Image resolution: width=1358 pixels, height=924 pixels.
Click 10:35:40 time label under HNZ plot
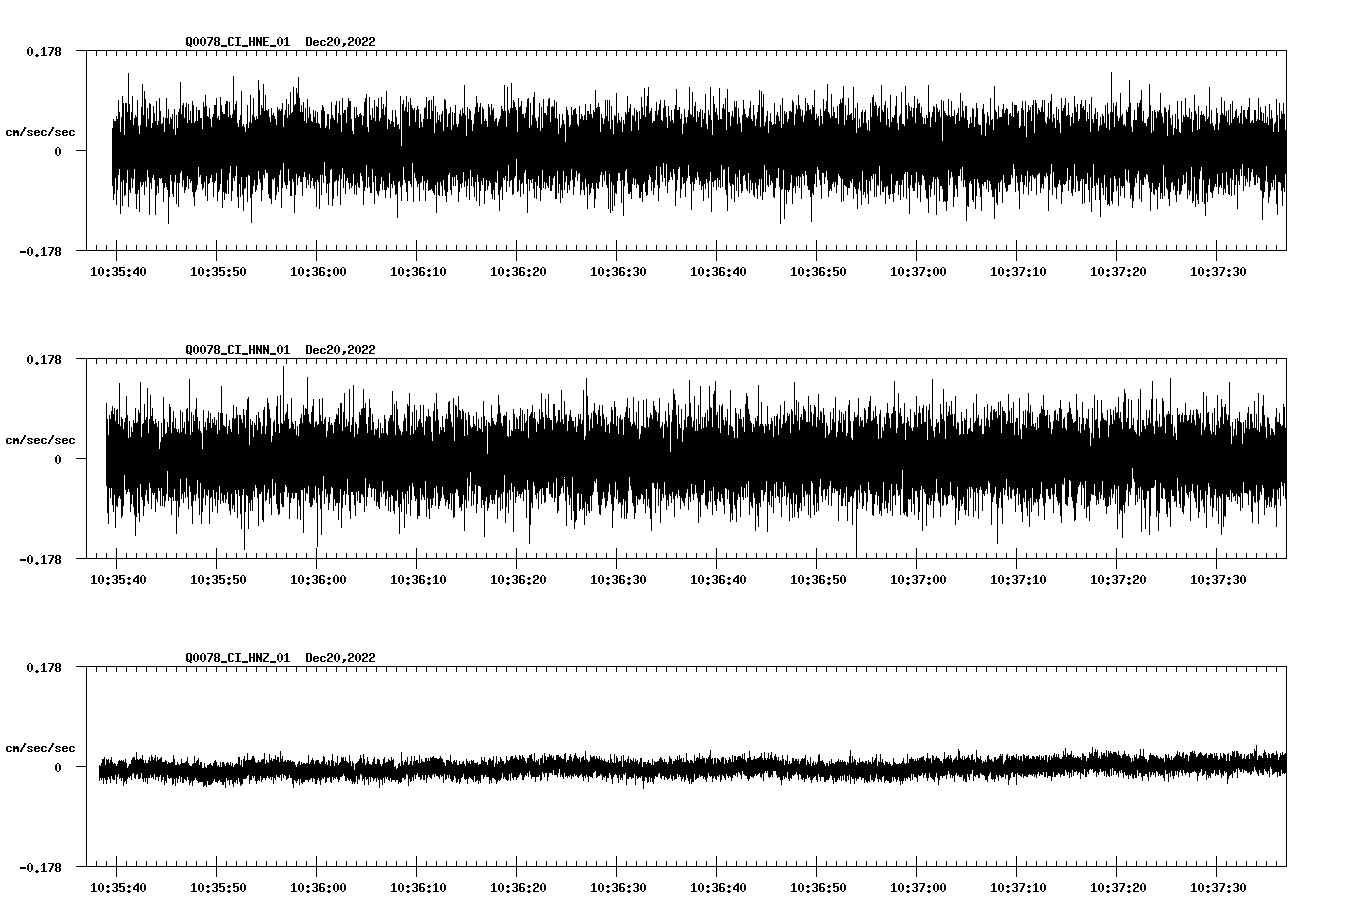[x=118, y=888]
